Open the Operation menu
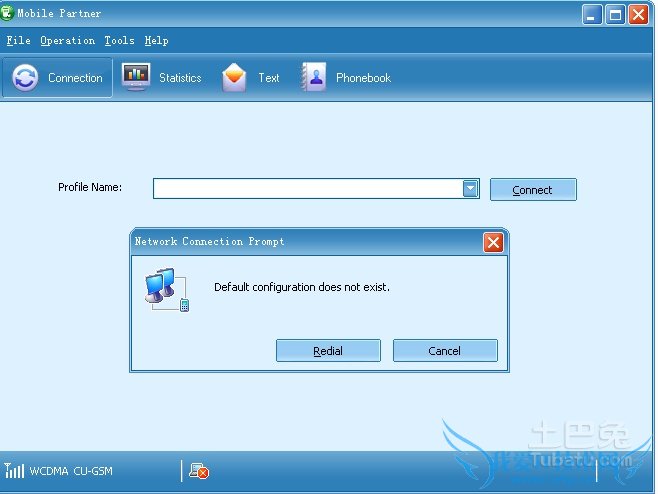Screen dimensions: 658x494 click(x=68, y=40)
